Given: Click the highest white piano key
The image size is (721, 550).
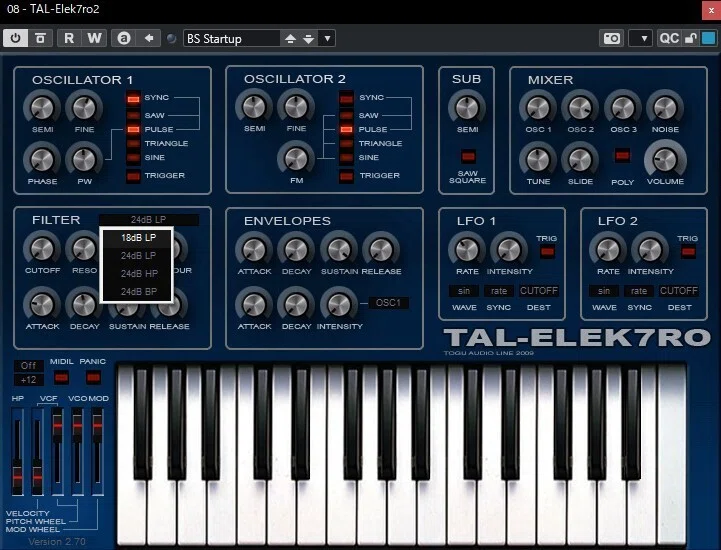Looking at the screenshot, I should click(x=671, y=455).
